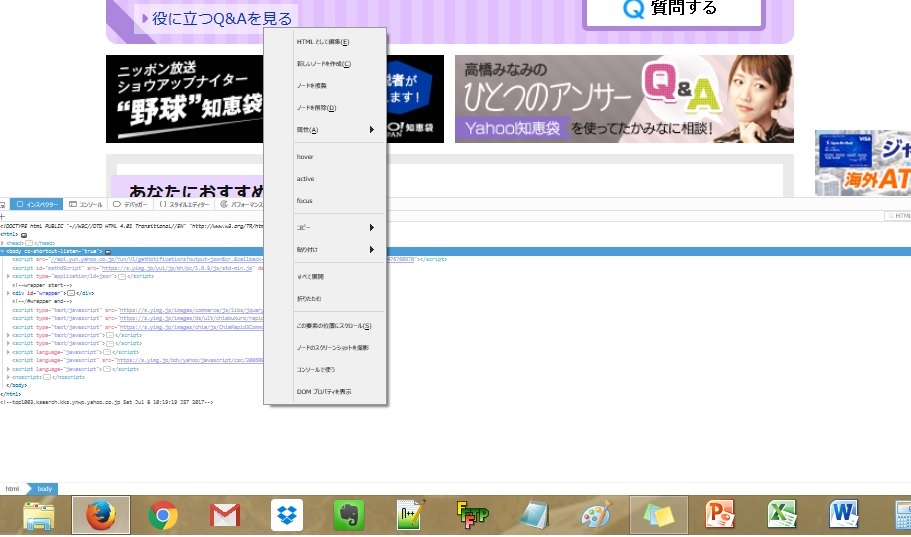The image size is (911, 537).
Task: Click the event badge on the body row
Action: coord(108,252)
